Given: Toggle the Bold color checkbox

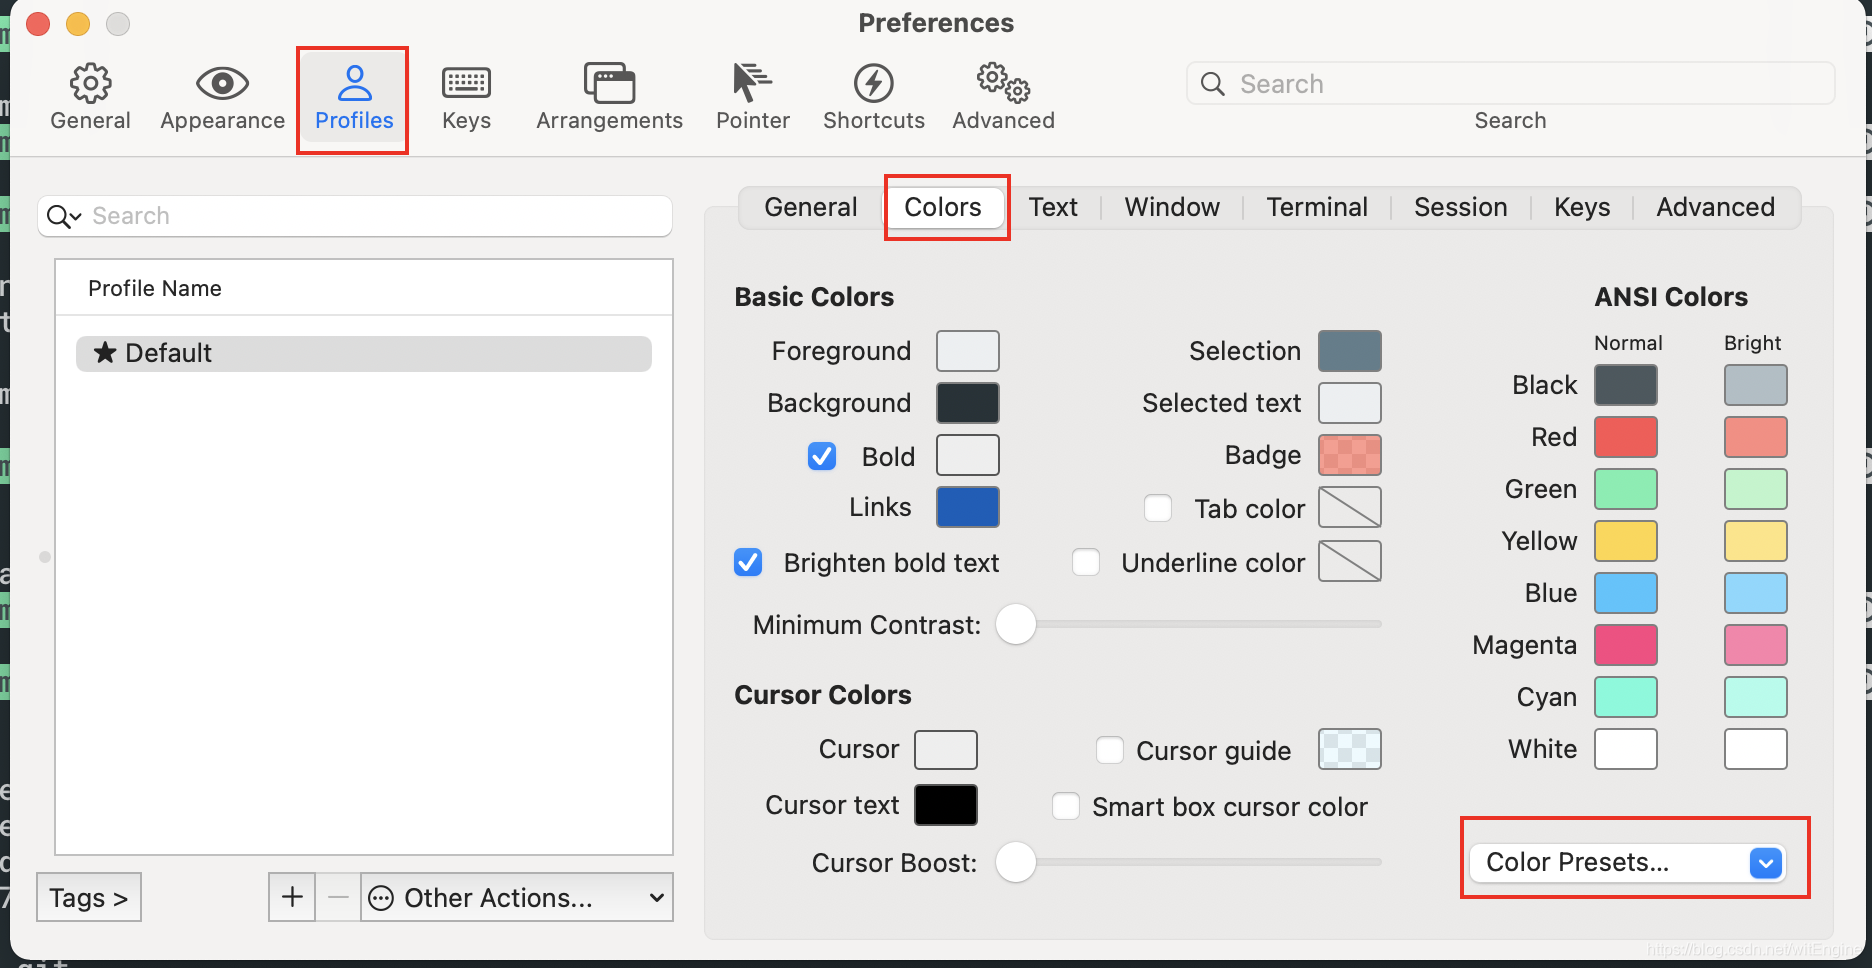Looking at the screenshot, I should 822,456.
